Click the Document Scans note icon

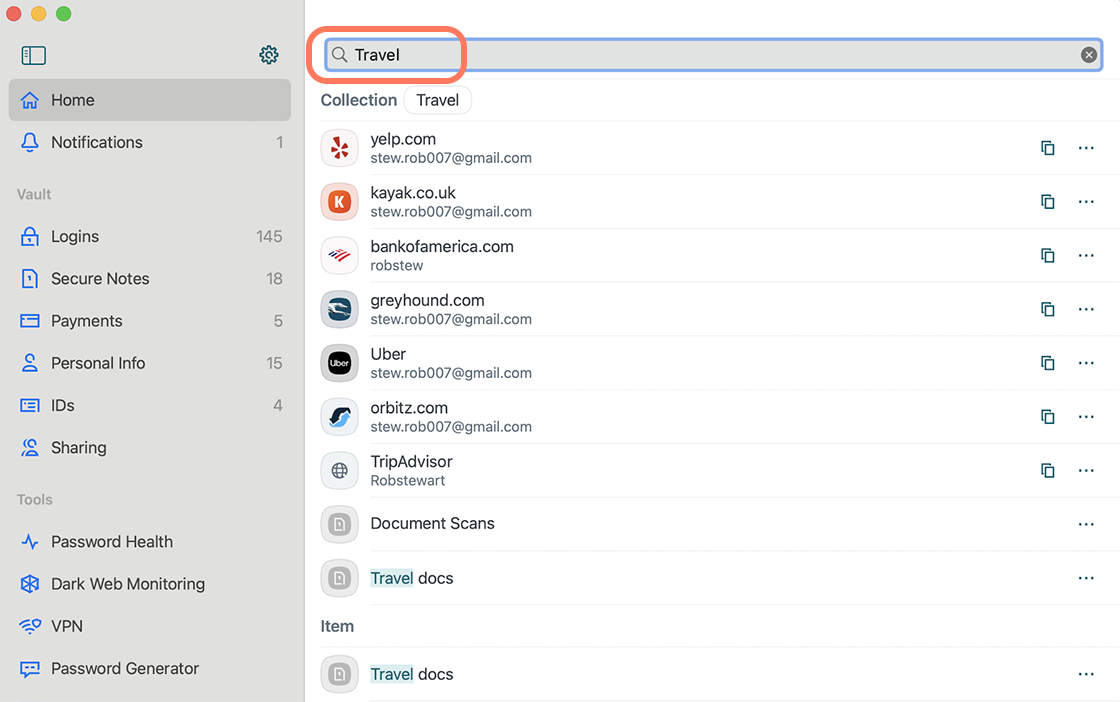(x=339, y=524)
